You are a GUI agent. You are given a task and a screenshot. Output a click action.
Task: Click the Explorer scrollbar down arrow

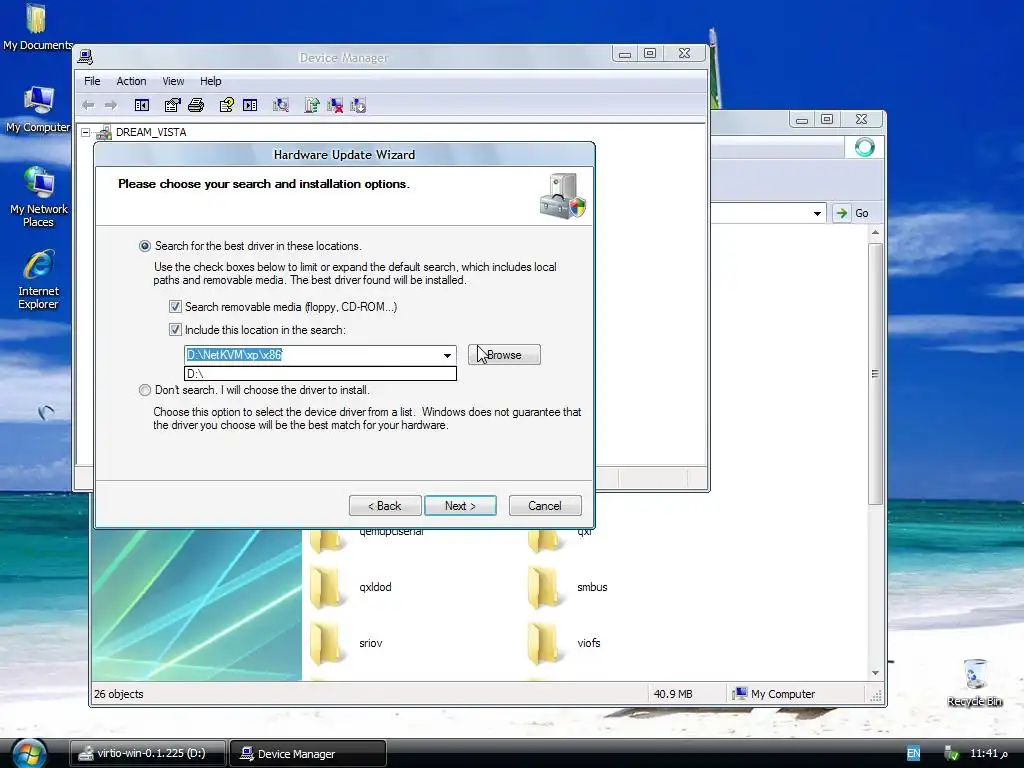875,673
